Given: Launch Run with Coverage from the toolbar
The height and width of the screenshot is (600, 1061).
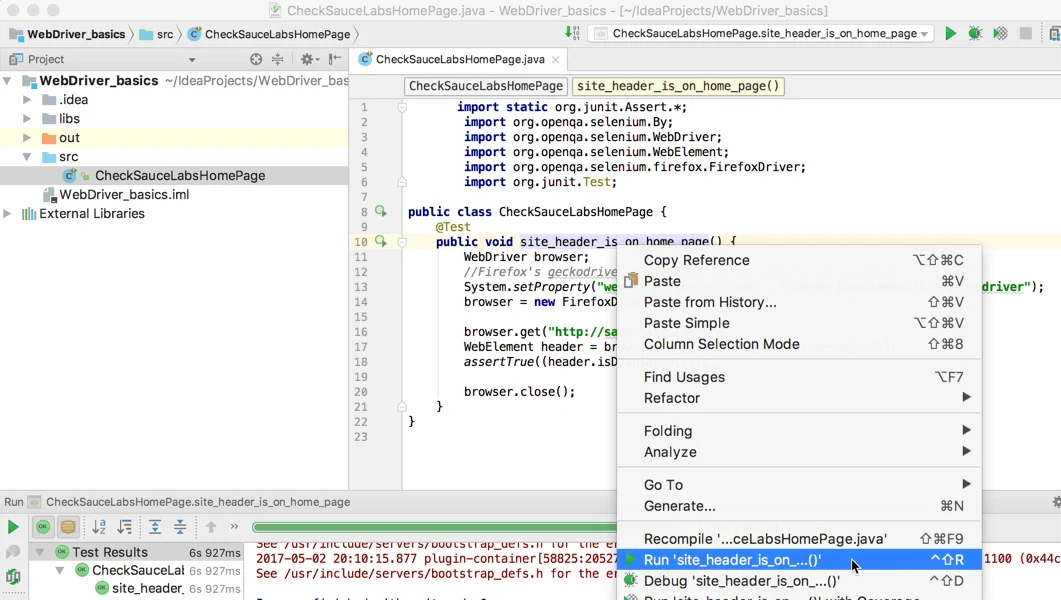Looking at the screenshot, I should 999,33.
